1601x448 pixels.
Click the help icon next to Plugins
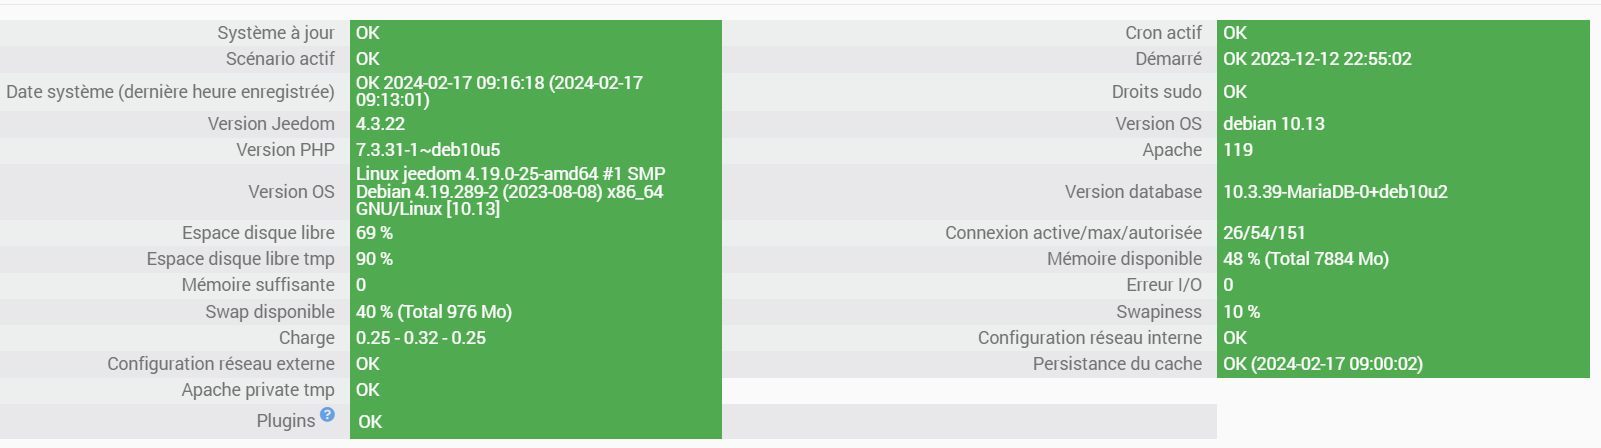[x=327, y=414]
